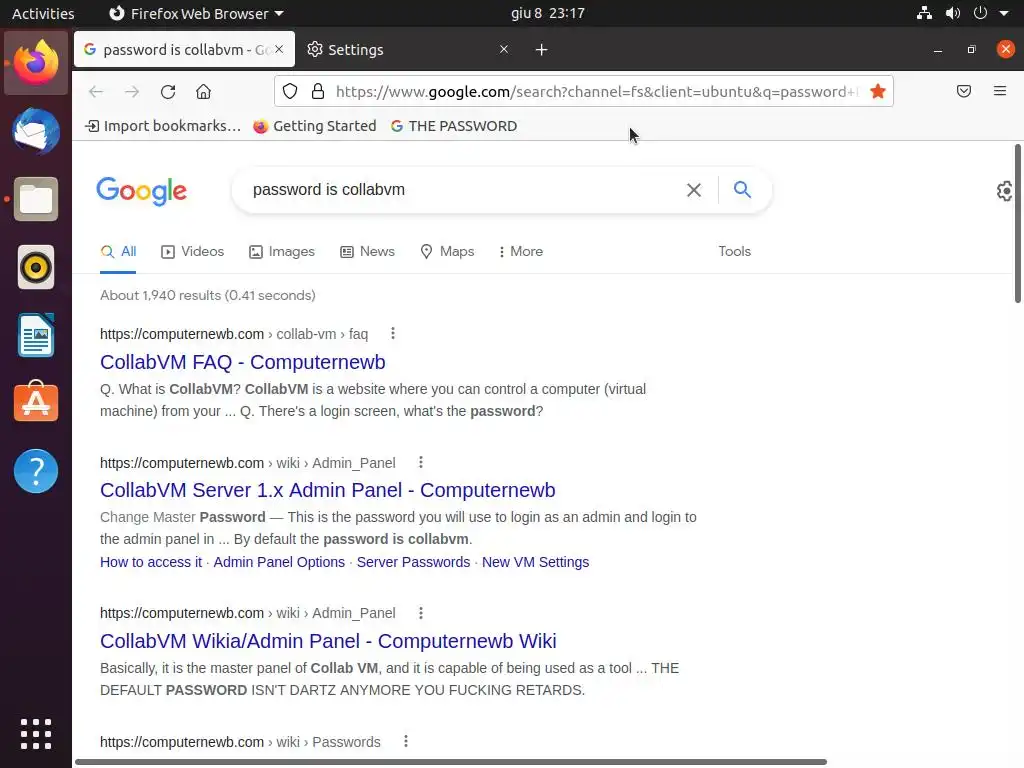
Task: Open Google quick settings gear
Action: tap(1005, 191)
